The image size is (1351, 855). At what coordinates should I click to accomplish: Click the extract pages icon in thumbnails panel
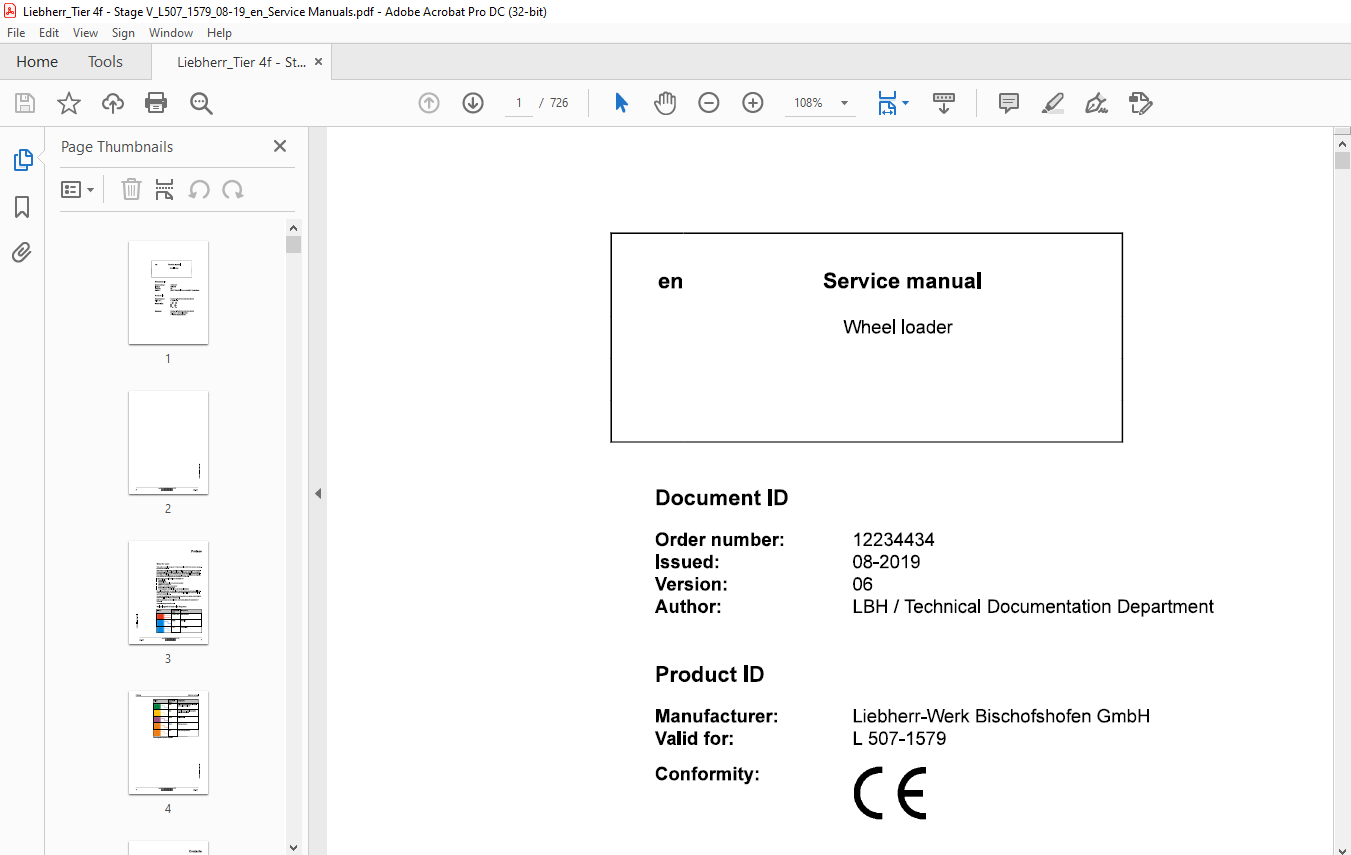[165, 189]
